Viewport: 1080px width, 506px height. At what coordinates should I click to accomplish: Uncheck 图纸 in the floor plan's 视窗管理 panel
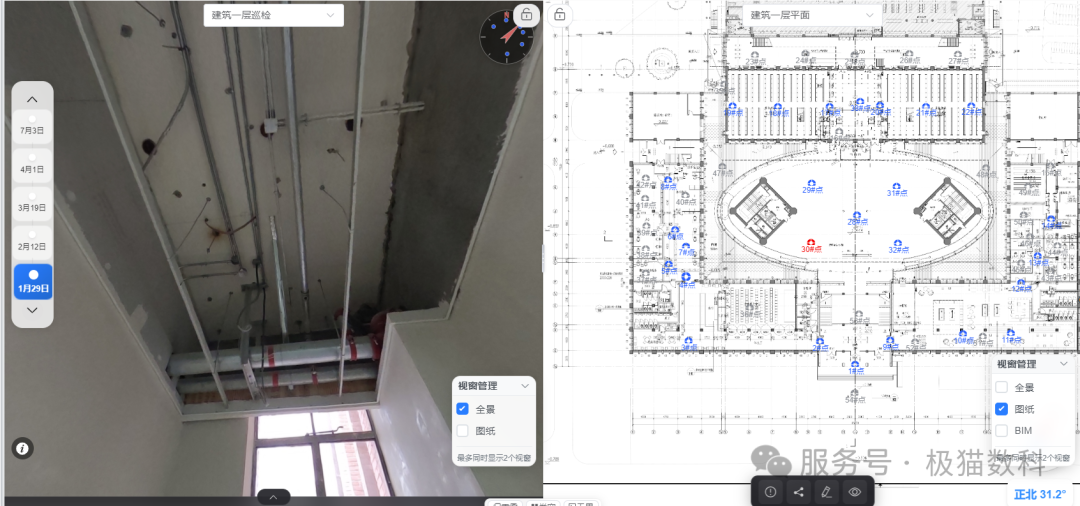pos(1001,409)
